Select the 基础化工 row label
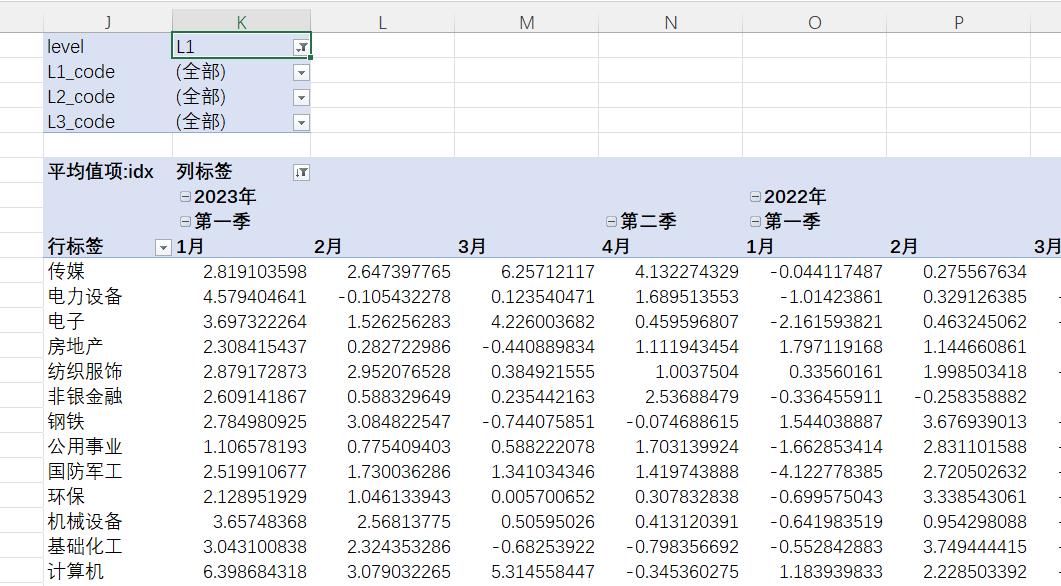This screenshot has width=1061, height=586. pyautogui.click(x=108, y=547)
